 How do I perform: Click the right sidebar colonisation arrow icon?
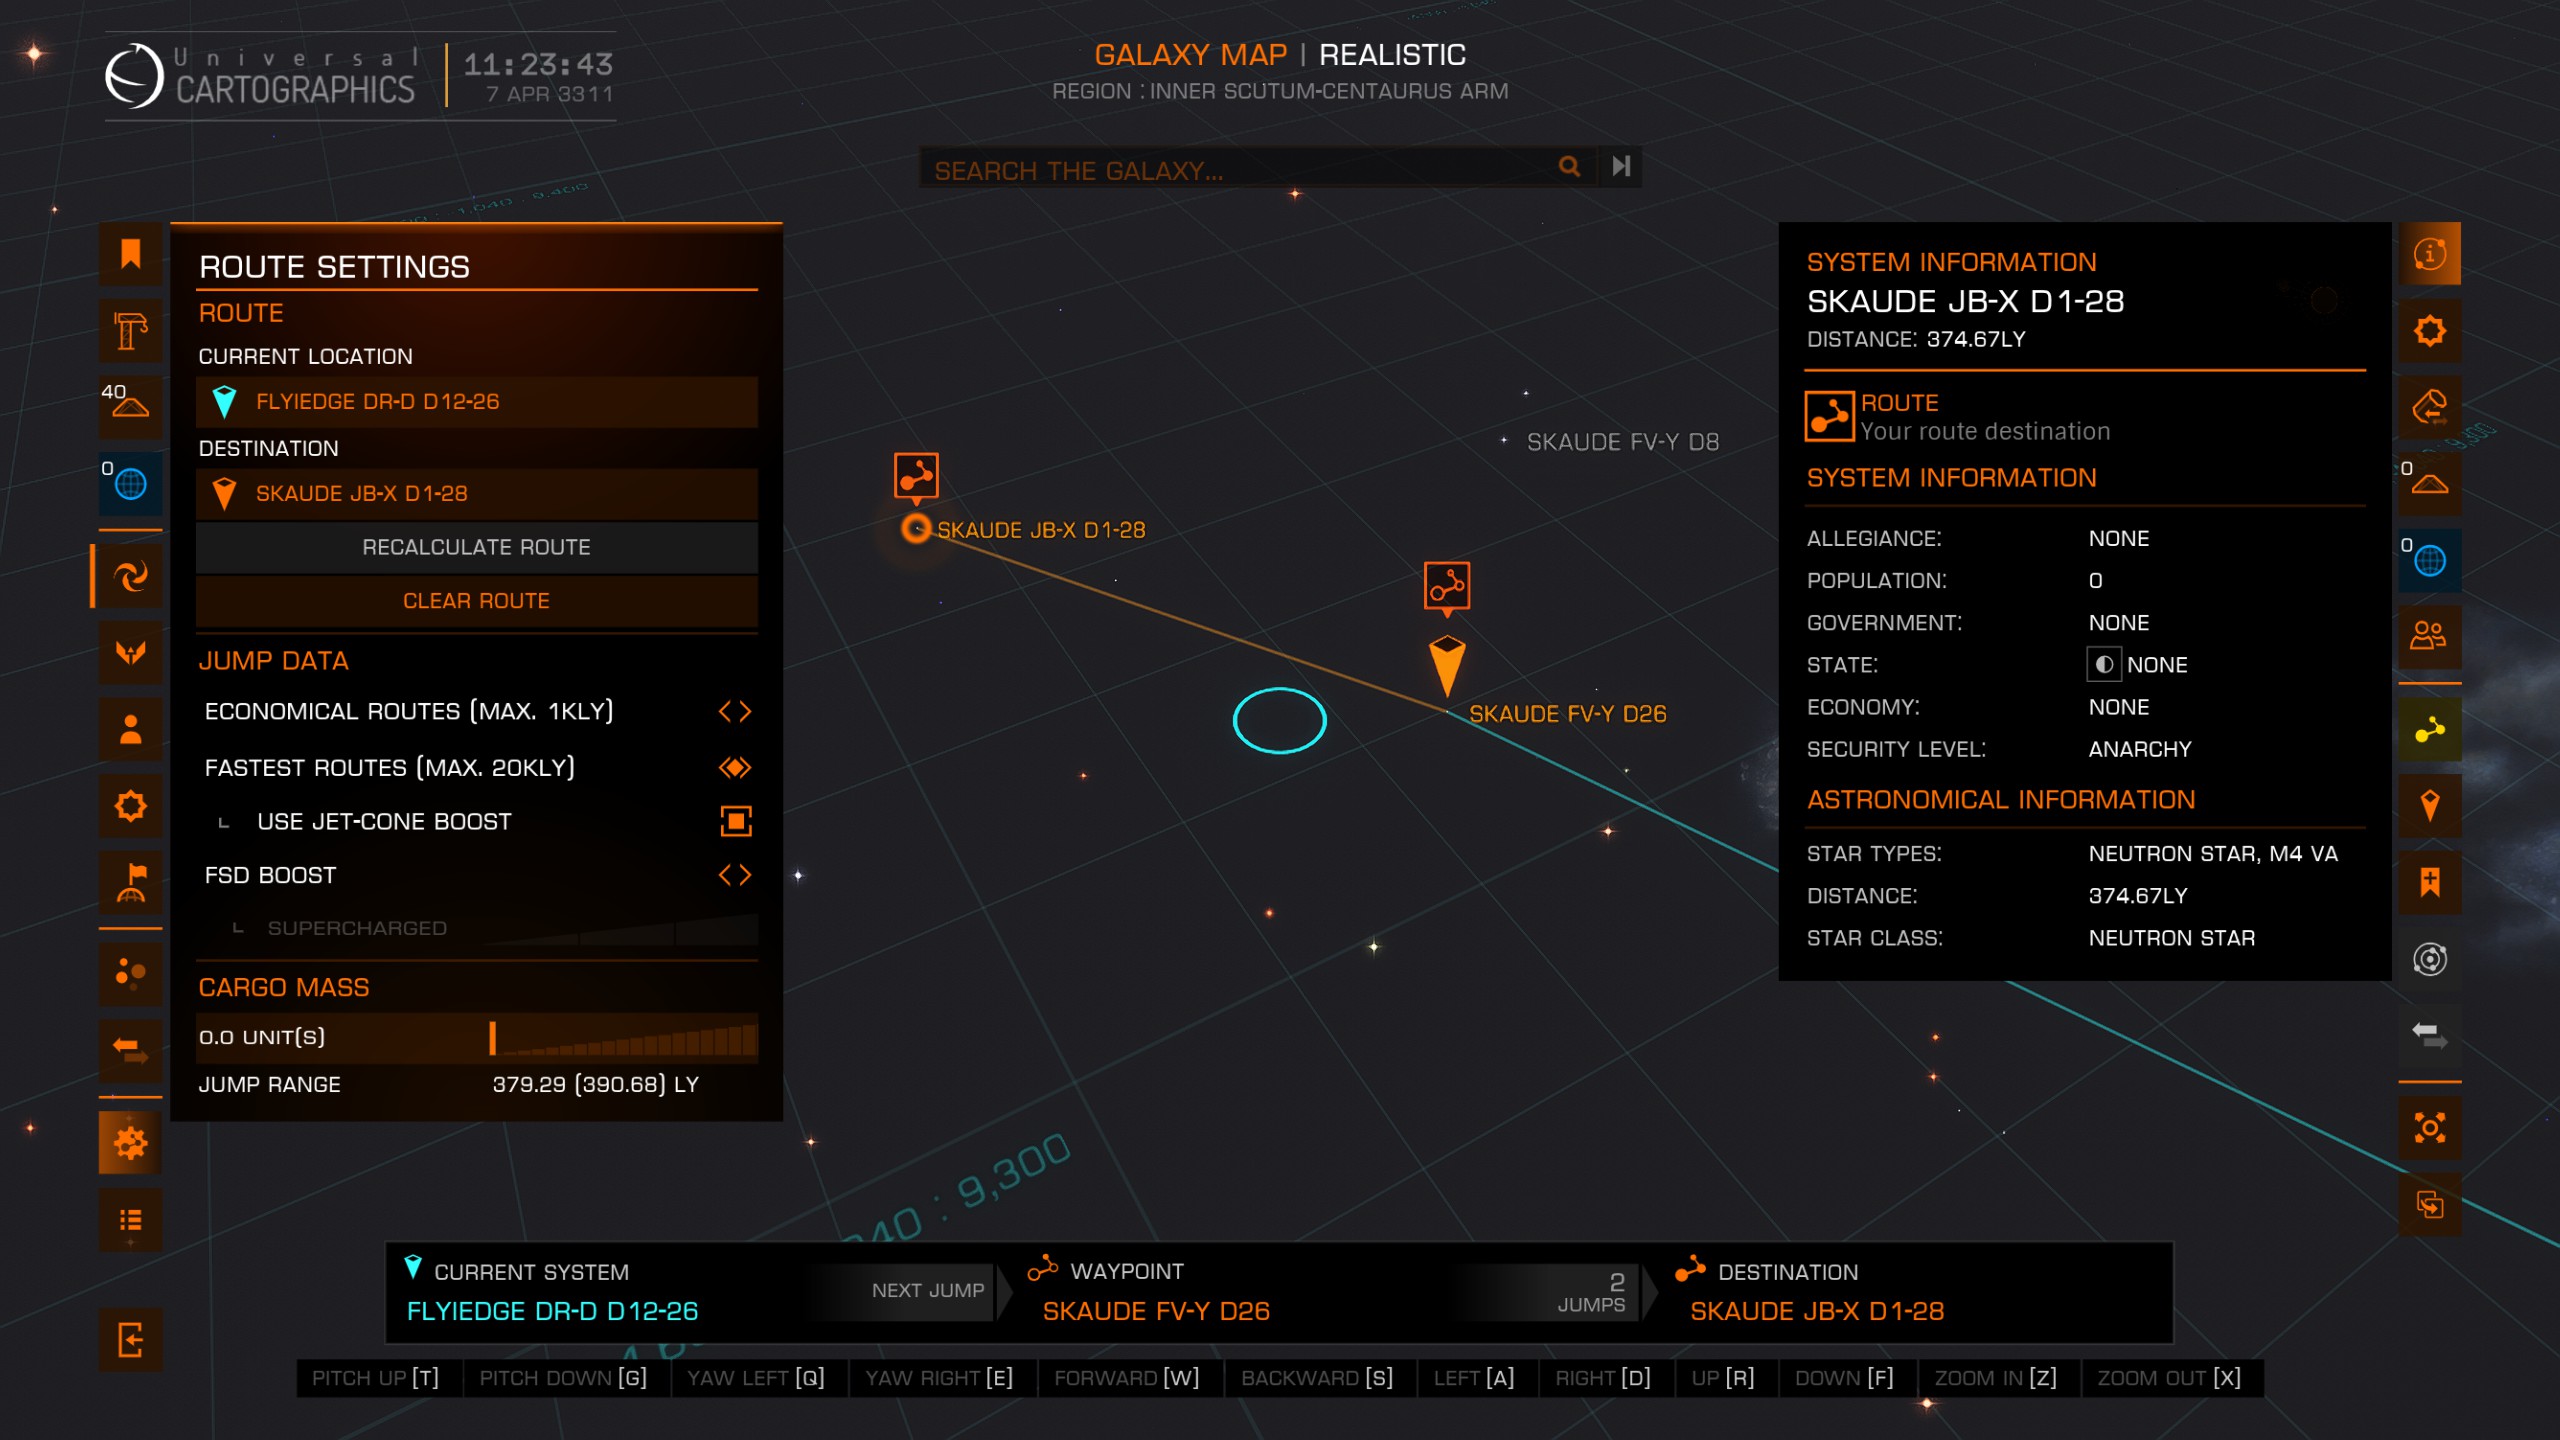click(2430, 407)
